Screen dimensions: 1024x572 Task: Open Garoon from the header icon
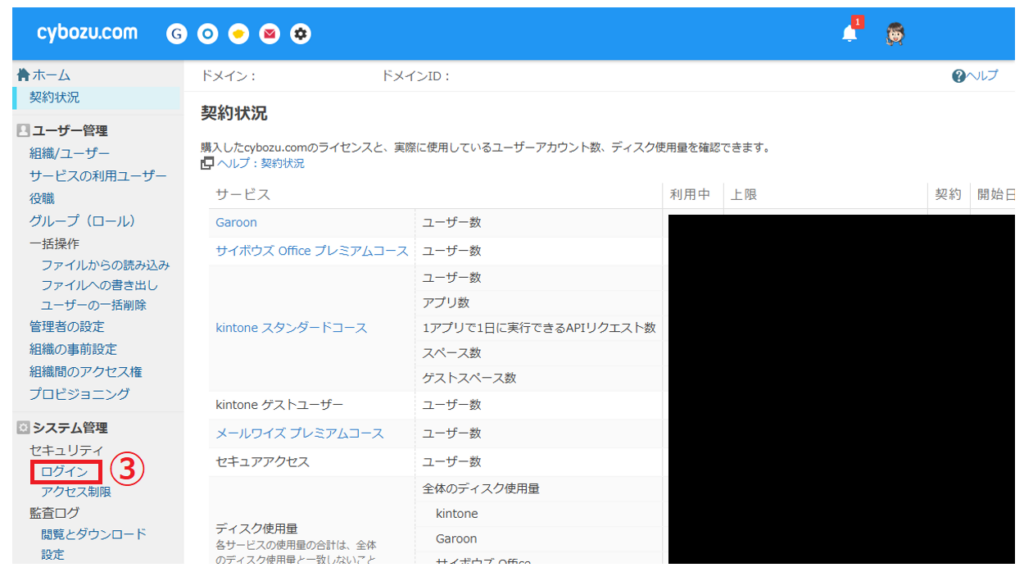pos(176,33)
